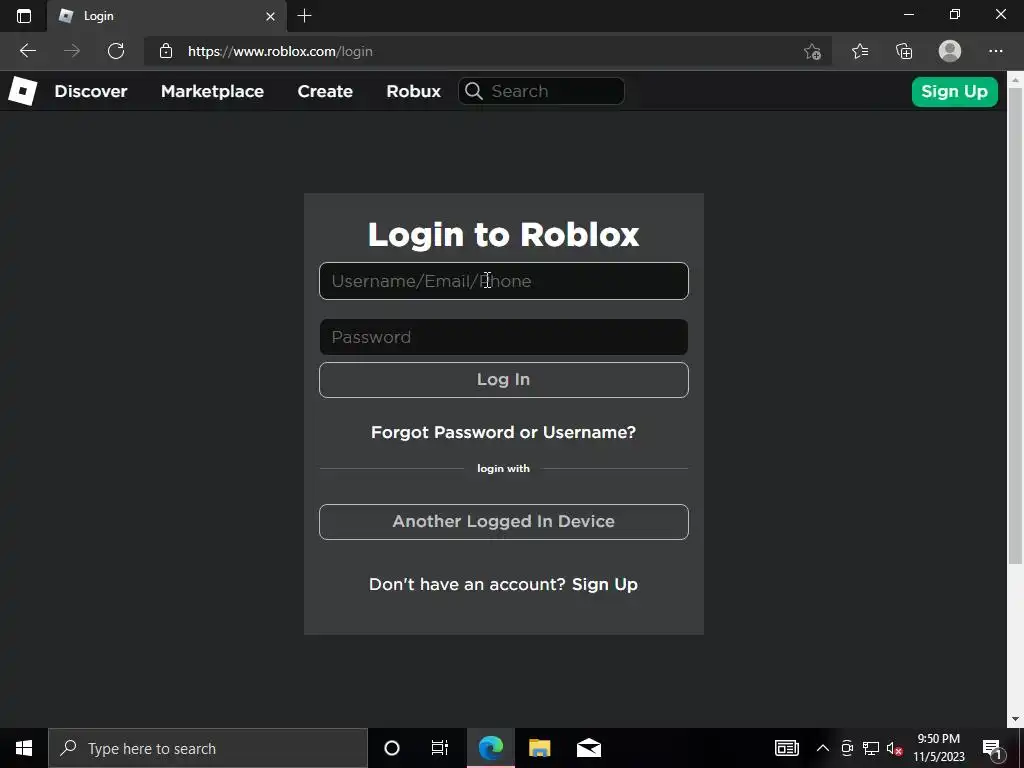Click the muted volume tray icon
Image resolution: width=1024 pixels, height=768 pixels.
tap(895, 748)
